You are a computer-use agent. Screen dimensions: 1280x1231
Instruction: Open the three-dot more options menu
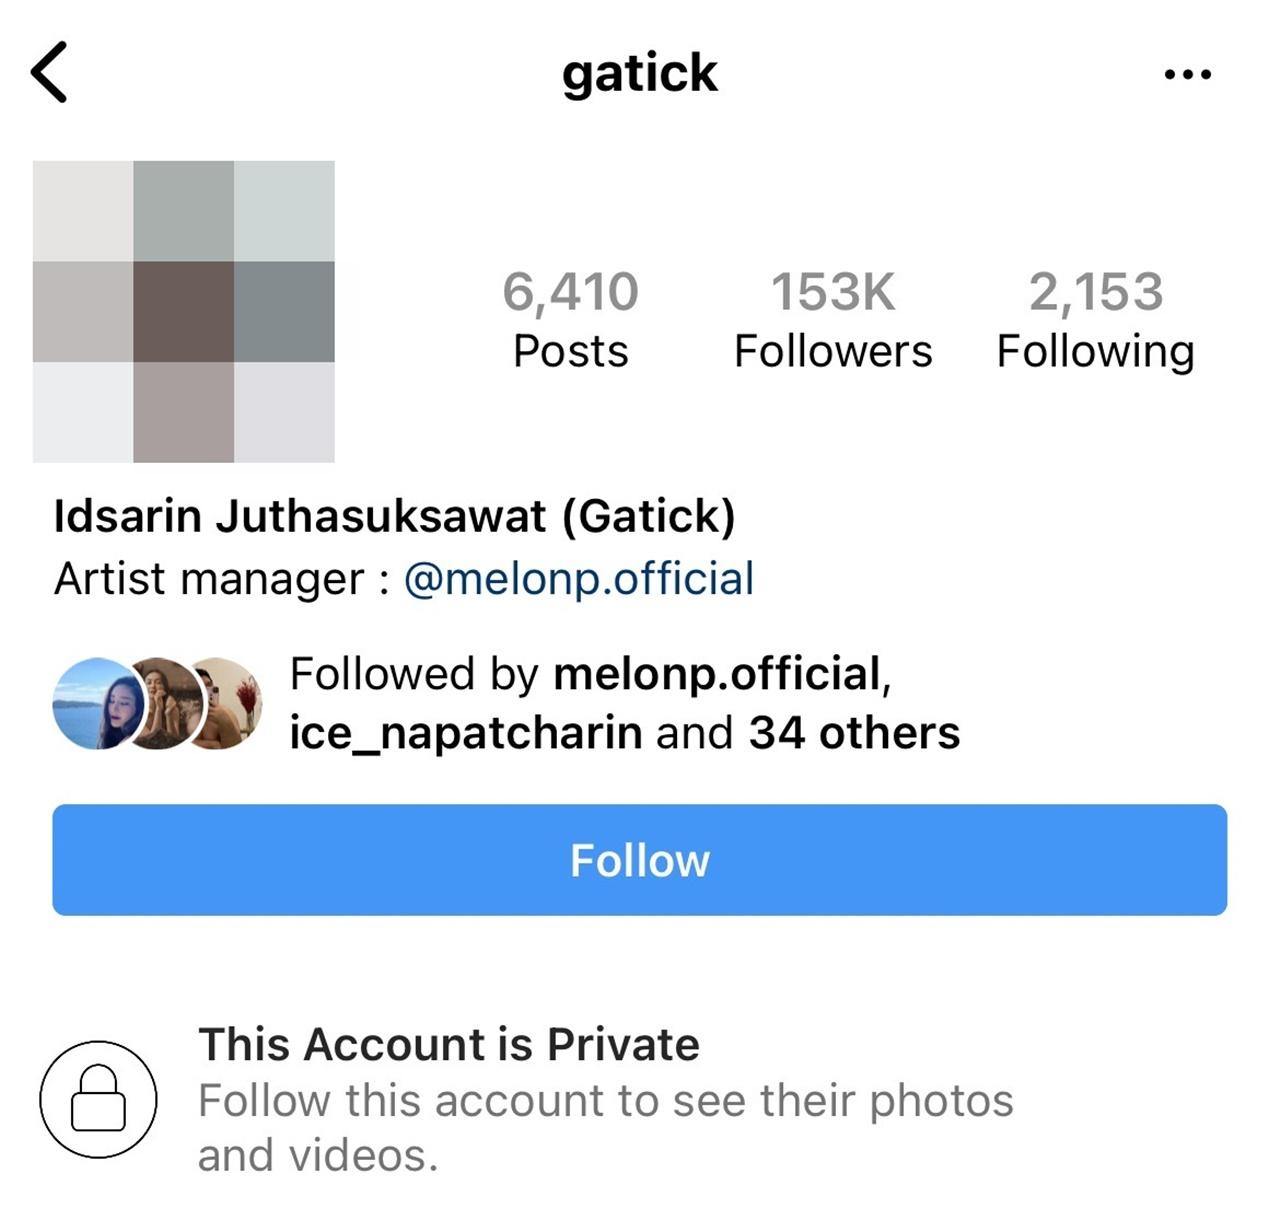(x=1188, y=74)
